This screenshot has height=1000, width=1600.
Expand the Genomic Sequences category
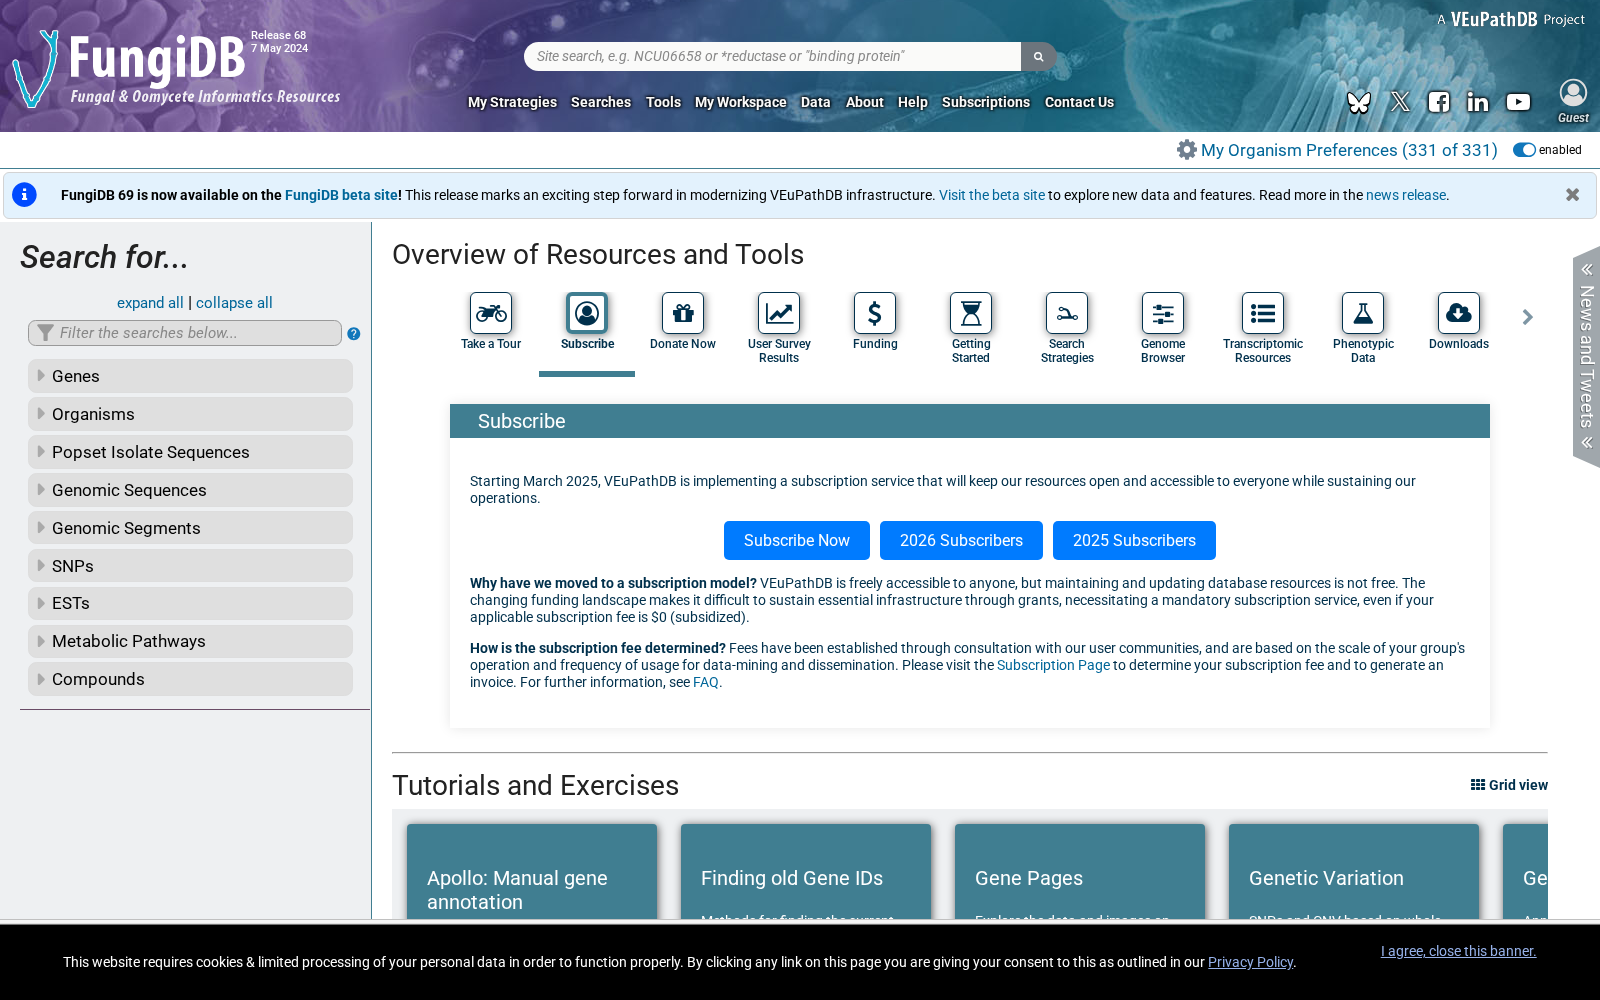pos(190,490)
